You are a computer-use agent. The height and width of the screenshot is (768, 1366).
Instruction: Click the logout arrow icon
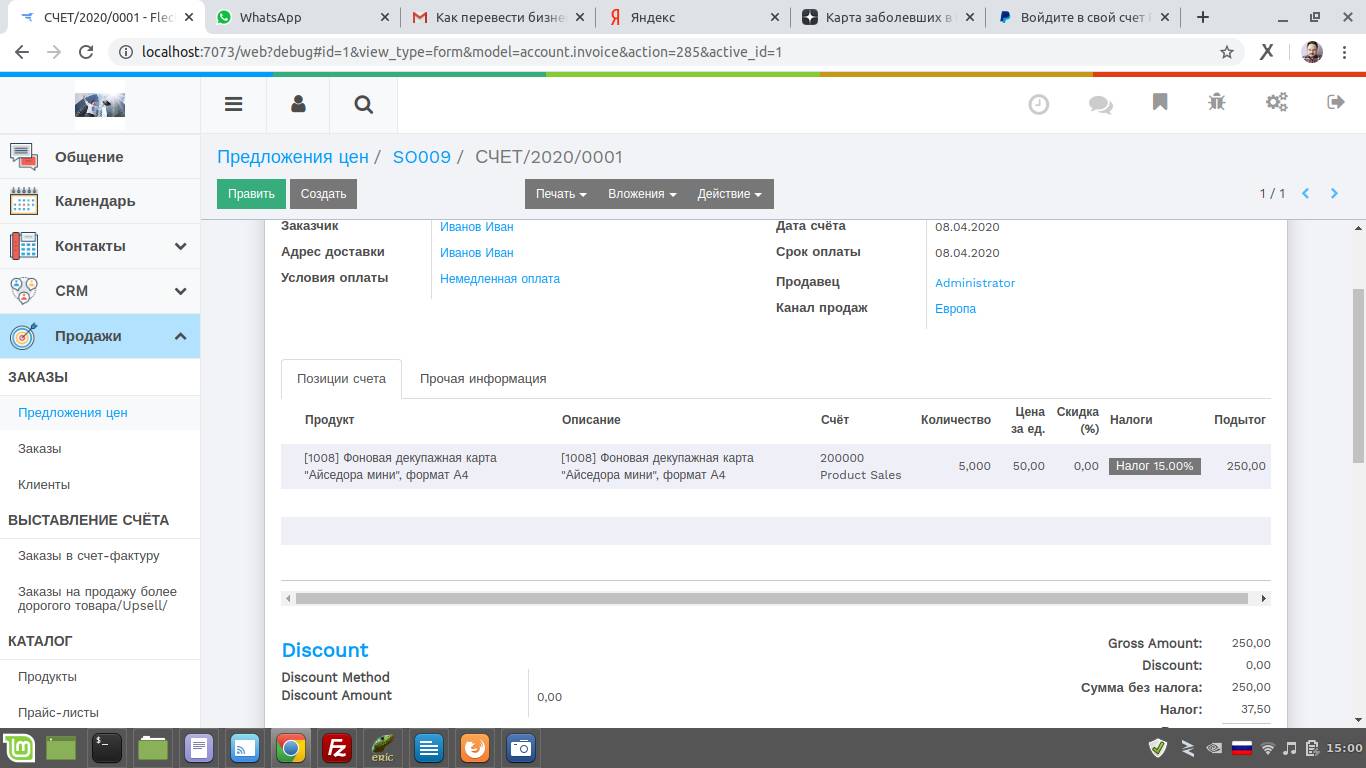[1335, 103]
